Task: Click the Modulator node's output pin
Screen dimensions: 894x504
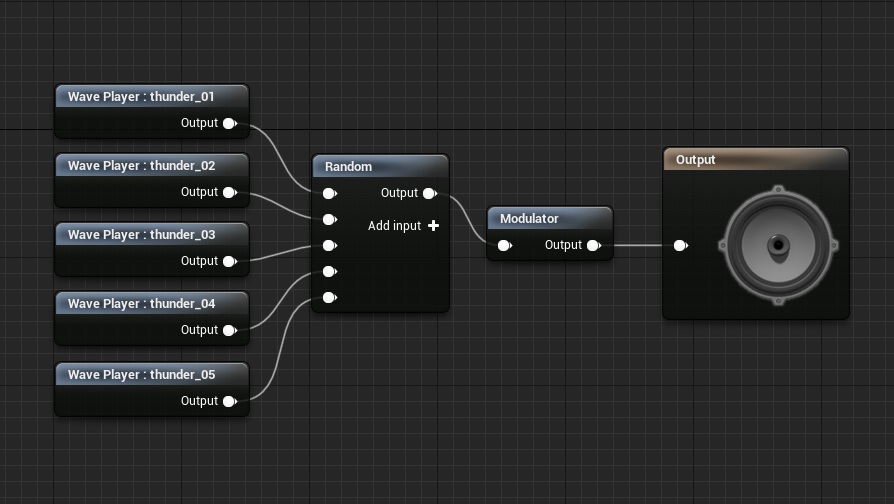Action: point(593,245)
